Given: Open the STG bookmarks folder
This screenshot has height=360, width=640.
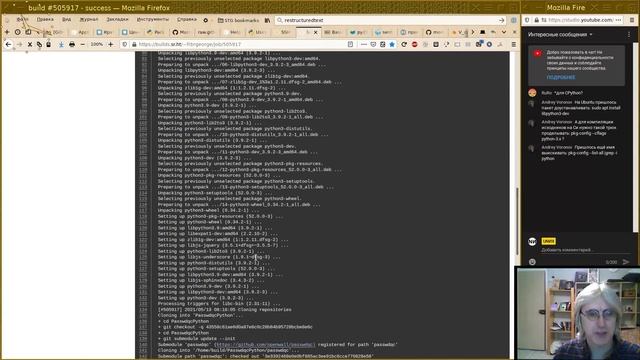Looking at the screenshot, I should 238,20.
